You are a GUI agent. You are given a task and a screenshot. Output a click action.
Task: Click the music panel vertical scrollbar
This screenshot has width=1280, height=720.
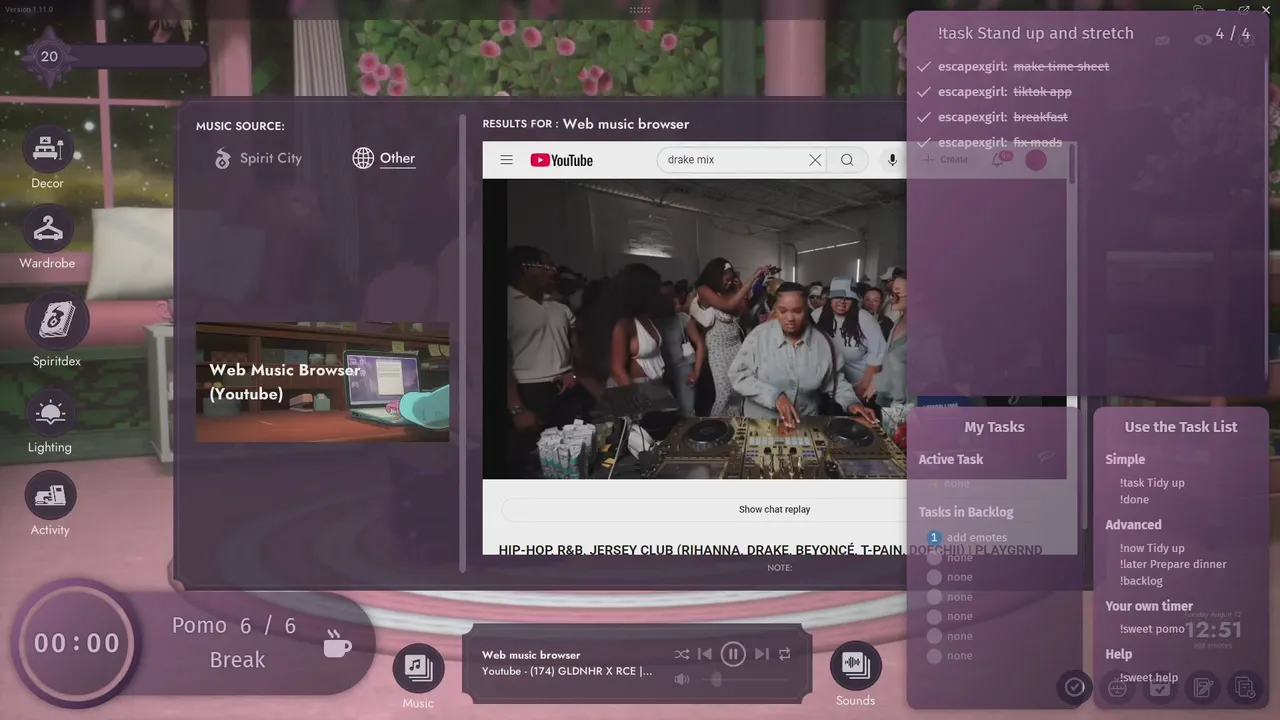click(x=463, y=343)
